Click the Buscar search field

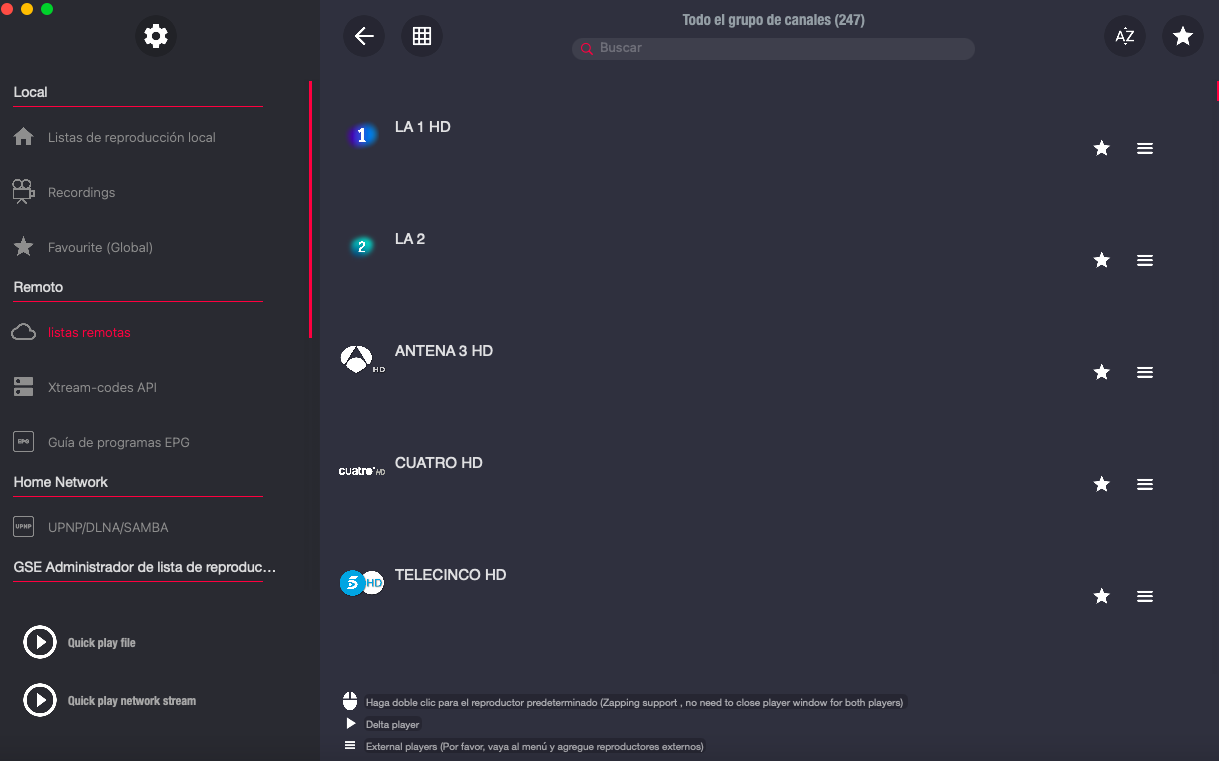pyautogui.click(x=780, y=48)
